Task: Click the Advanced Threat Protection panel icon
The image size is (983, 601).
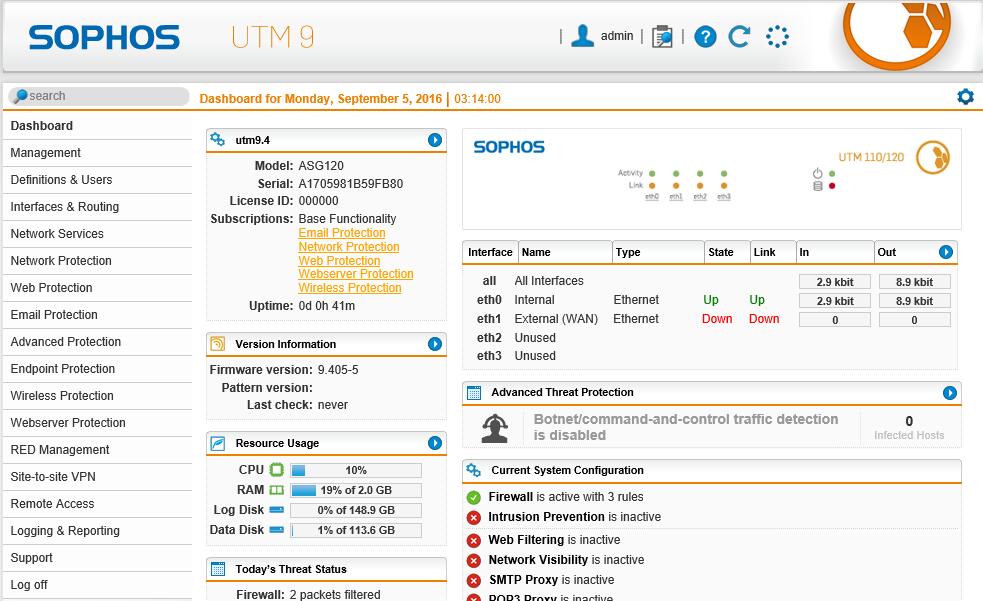Action: (474, 392)
